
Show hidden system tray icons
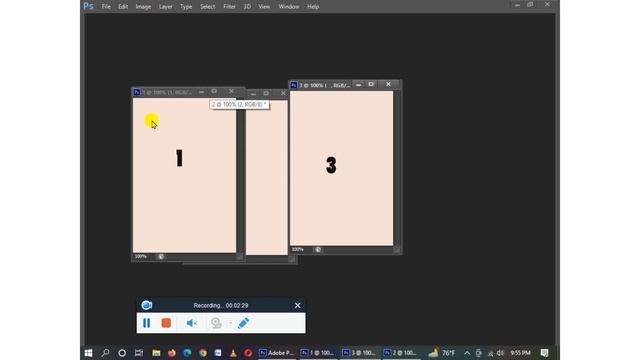click(467, 353)
